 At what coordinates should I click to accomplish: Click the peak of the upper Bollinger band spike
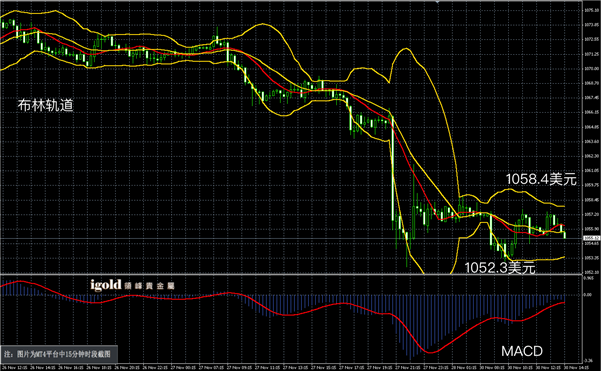405,49
